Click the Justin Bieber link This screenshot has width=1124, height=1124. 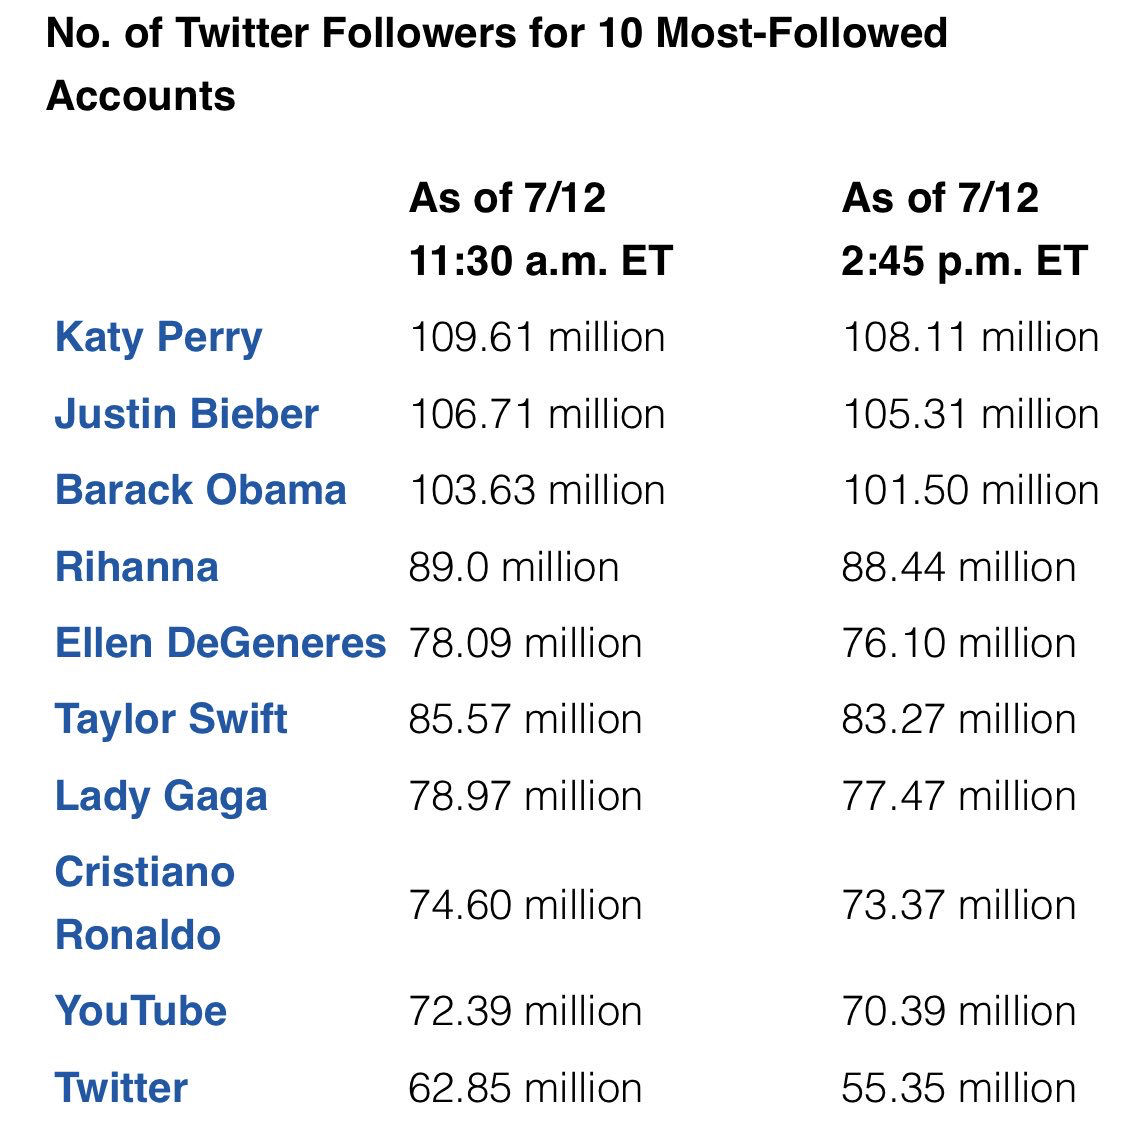(x=186, y=414)
